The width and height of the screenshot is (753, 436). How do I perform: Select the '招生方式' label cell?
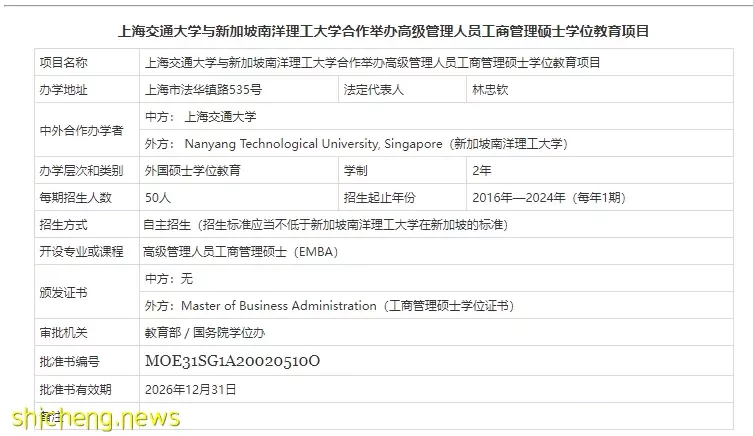click(87, 224)
